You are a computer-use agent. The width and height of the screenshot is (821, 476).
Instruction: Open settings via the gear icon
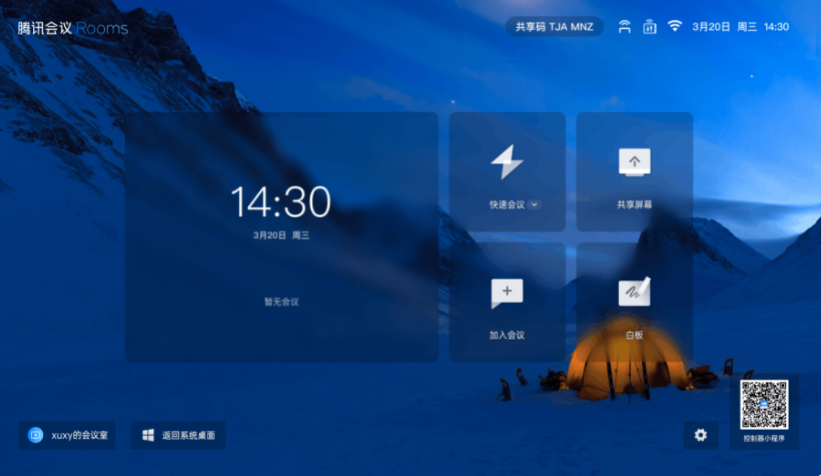tap(700, 435)
